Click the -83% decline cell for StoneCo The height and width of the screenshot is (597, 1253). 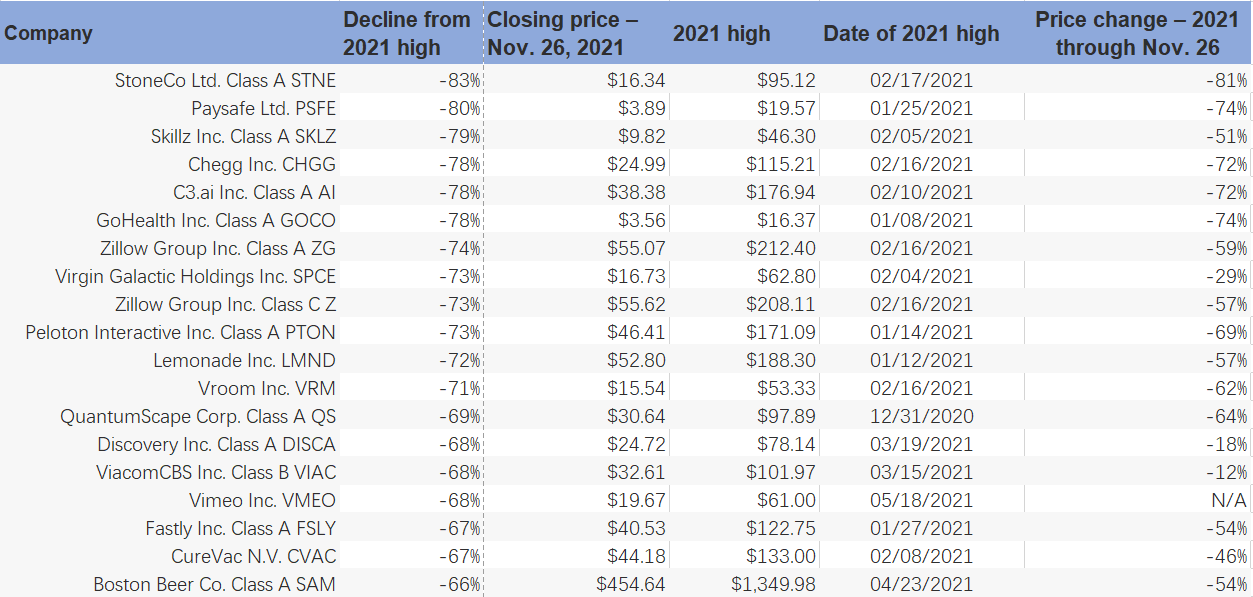point(459,80)
